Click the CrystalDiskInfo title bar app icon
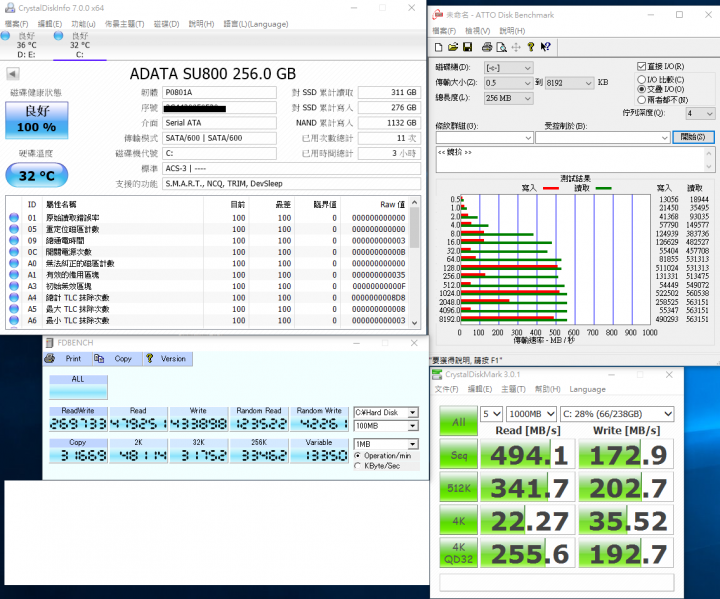Screen dimensions: 720x599 [x=10, y=8]
